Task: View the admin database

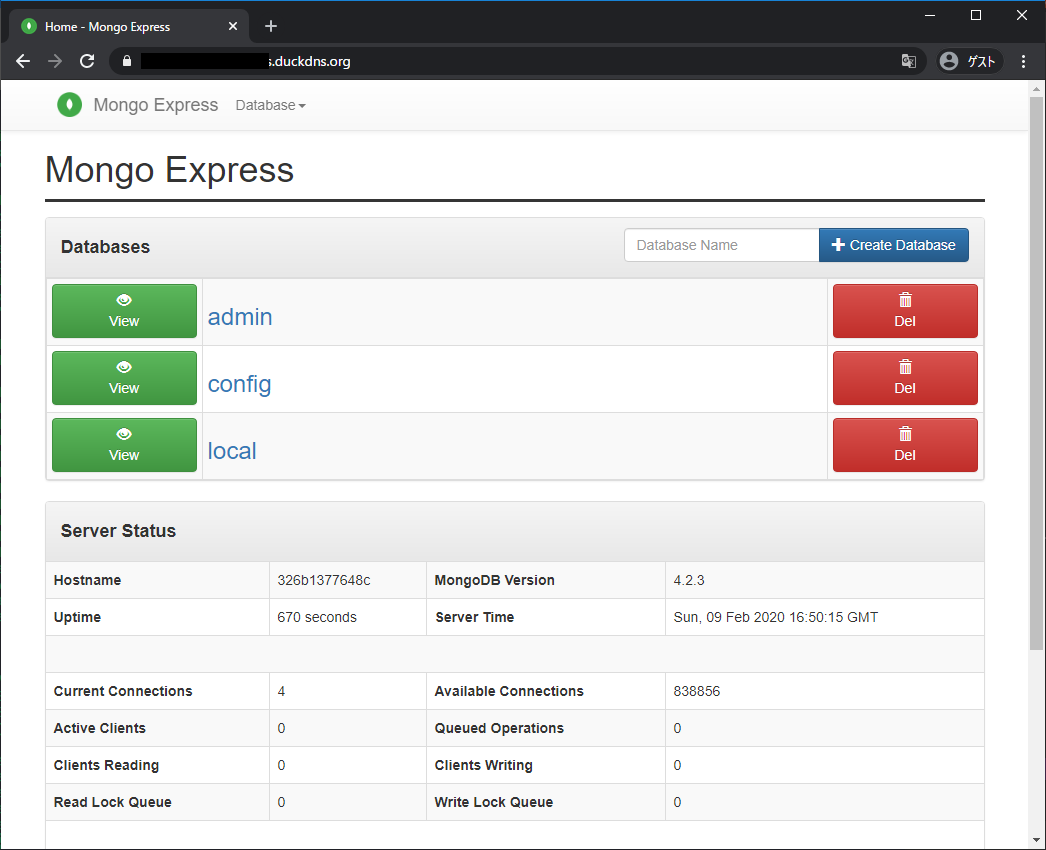Action: (124, 311)
